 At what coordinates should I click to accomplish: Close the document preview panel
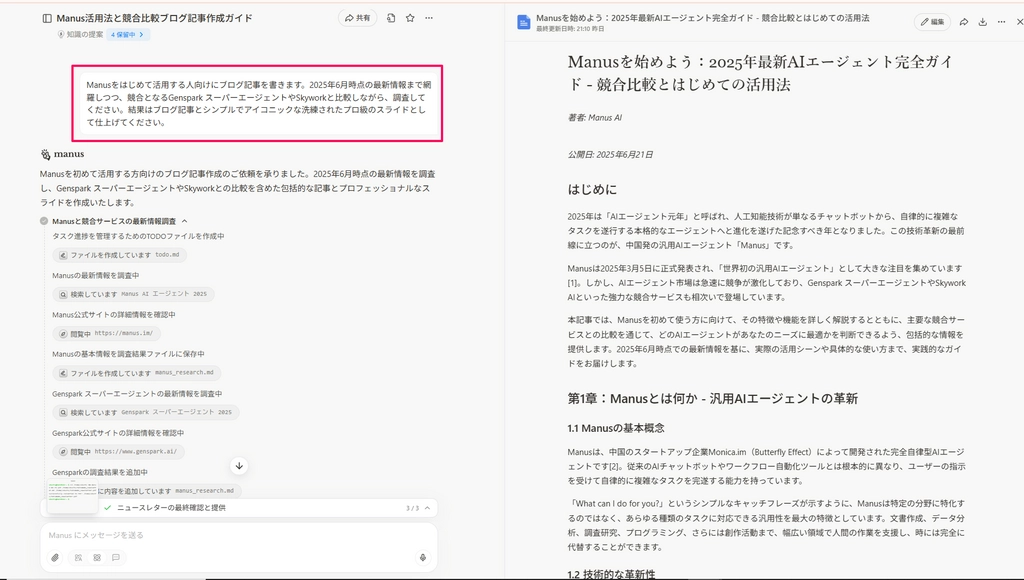tap(1019, 22)
